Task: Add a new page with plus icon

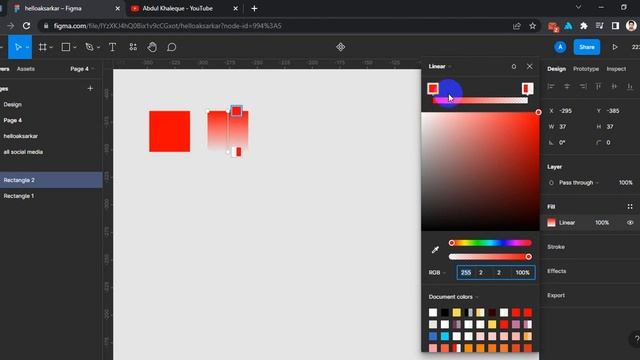Action: click(x=90, y=89)
